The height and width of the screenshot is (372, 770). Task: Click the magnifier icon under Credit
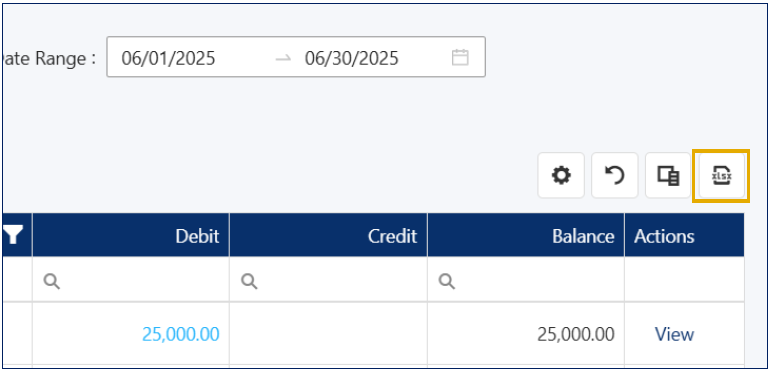pyautogui.click(x=249, y=281)
